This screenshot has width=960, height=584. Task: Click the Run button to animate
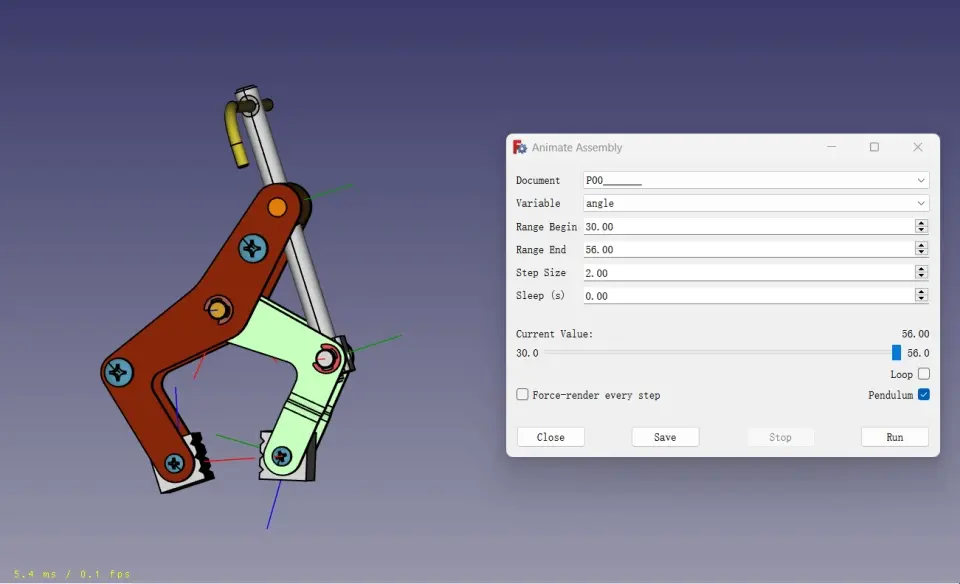click(894, 437)
